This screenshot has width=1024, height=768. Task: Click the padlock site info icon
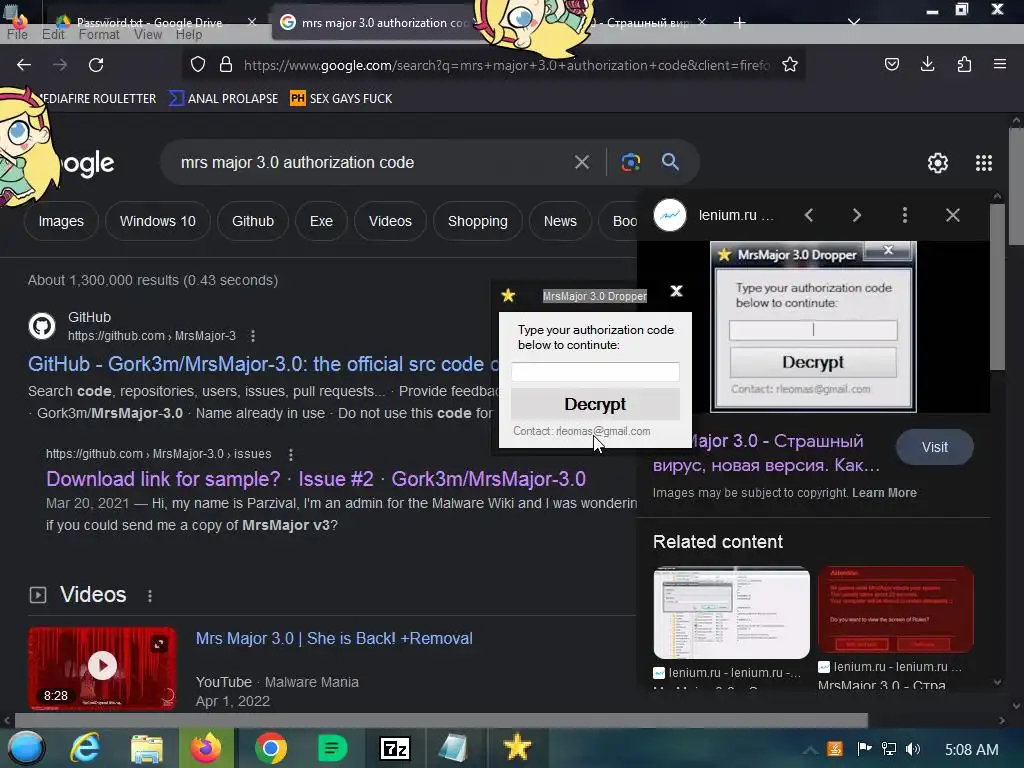(x=226, y=64)
